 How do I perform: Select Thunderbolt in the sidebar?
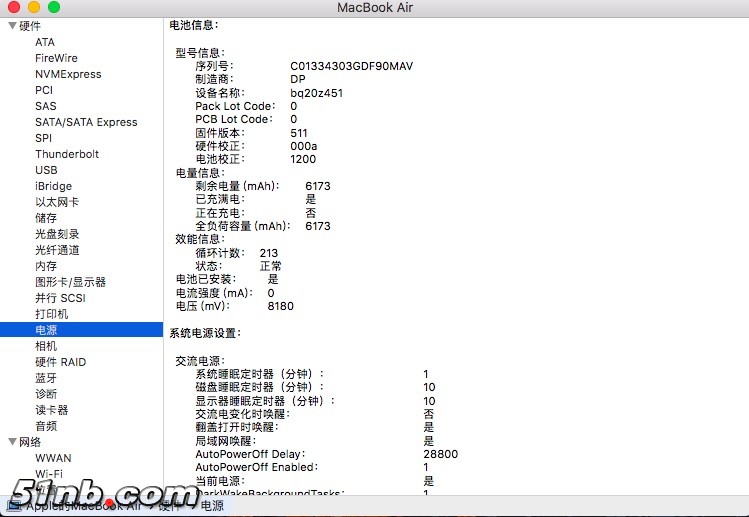67,154
